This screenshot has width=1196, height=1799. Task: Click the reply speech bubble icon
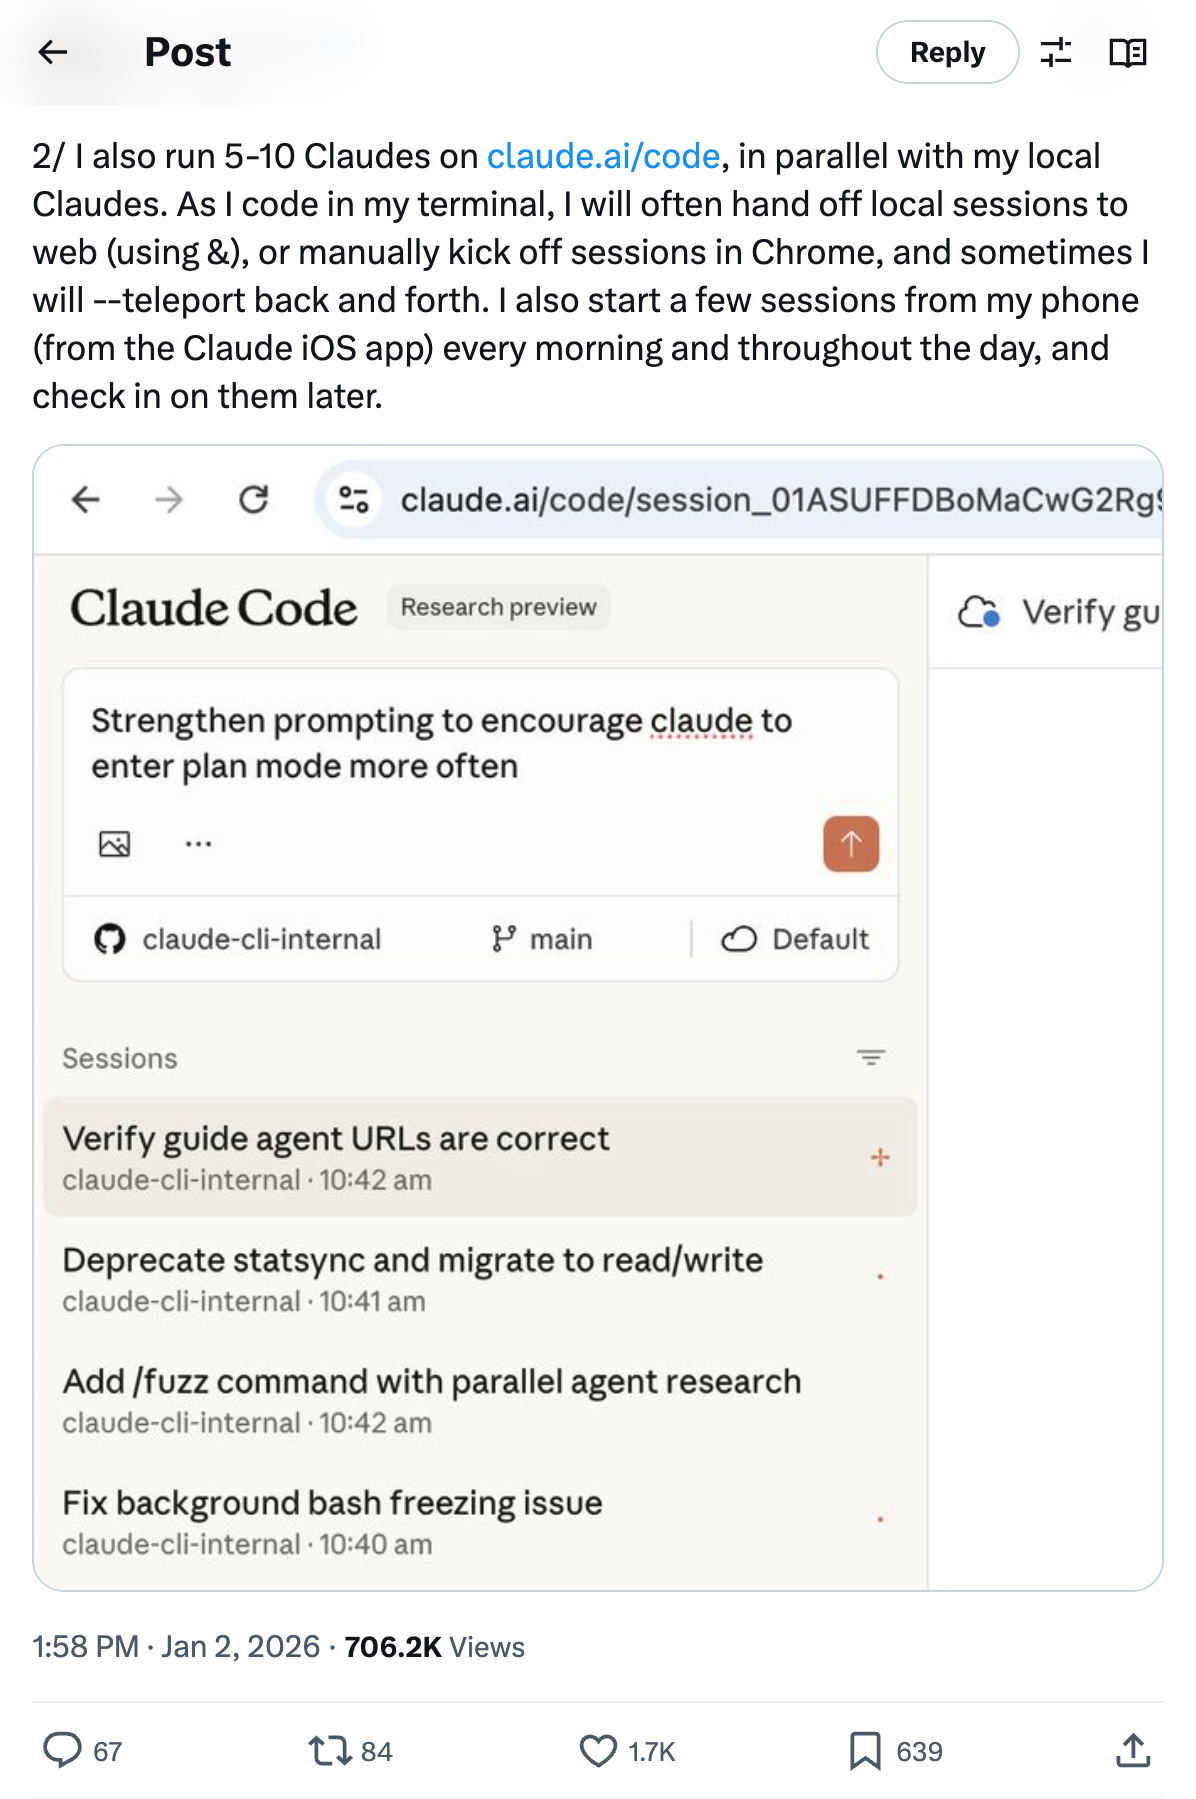[x=62, y=1750]
